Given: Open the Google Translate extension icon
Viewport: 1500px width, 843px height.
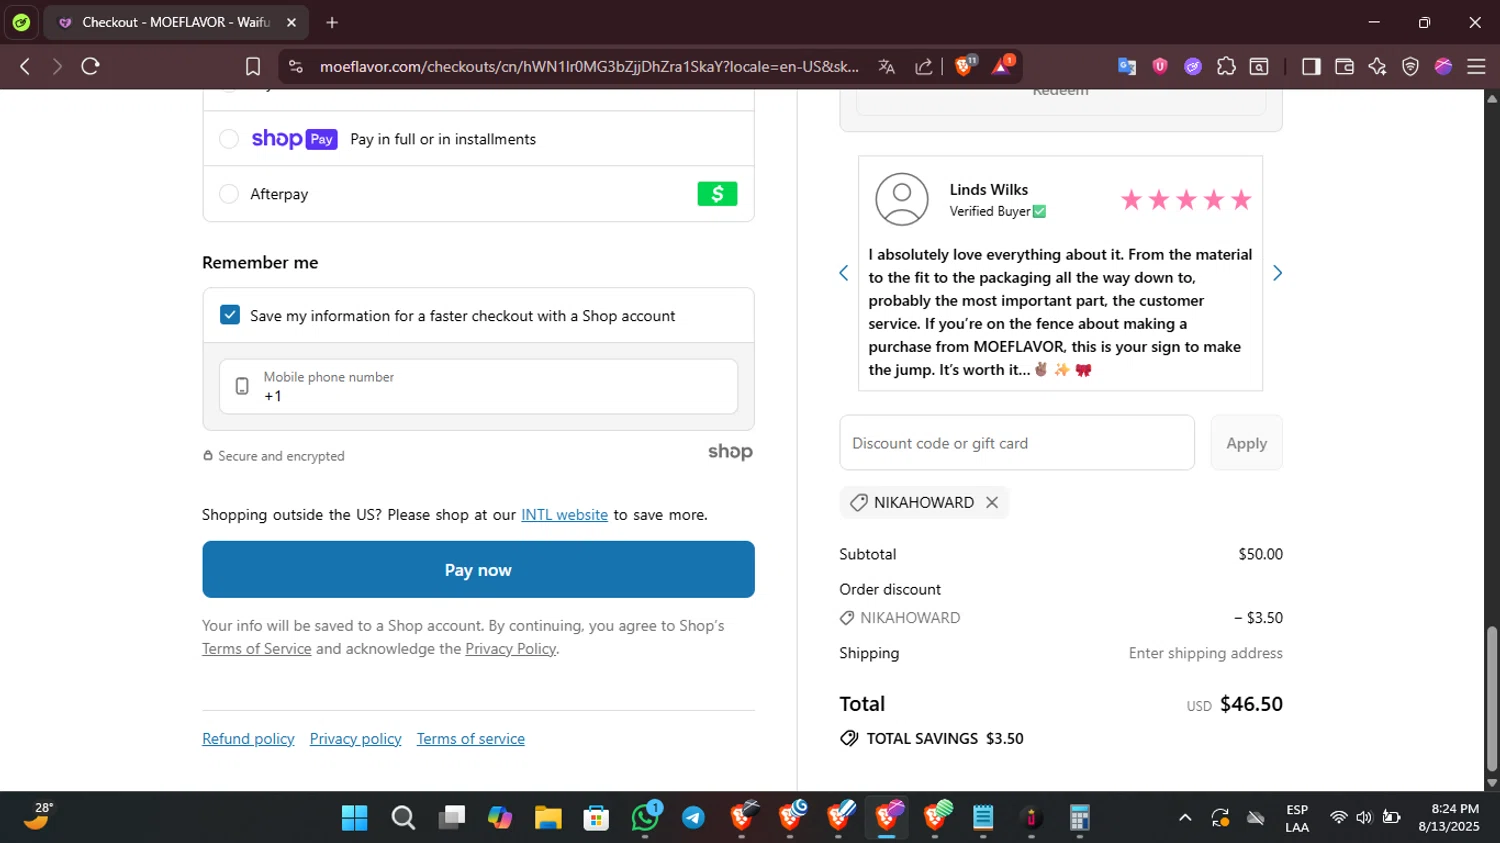Looking at the screenshot, I should 1127,66.
